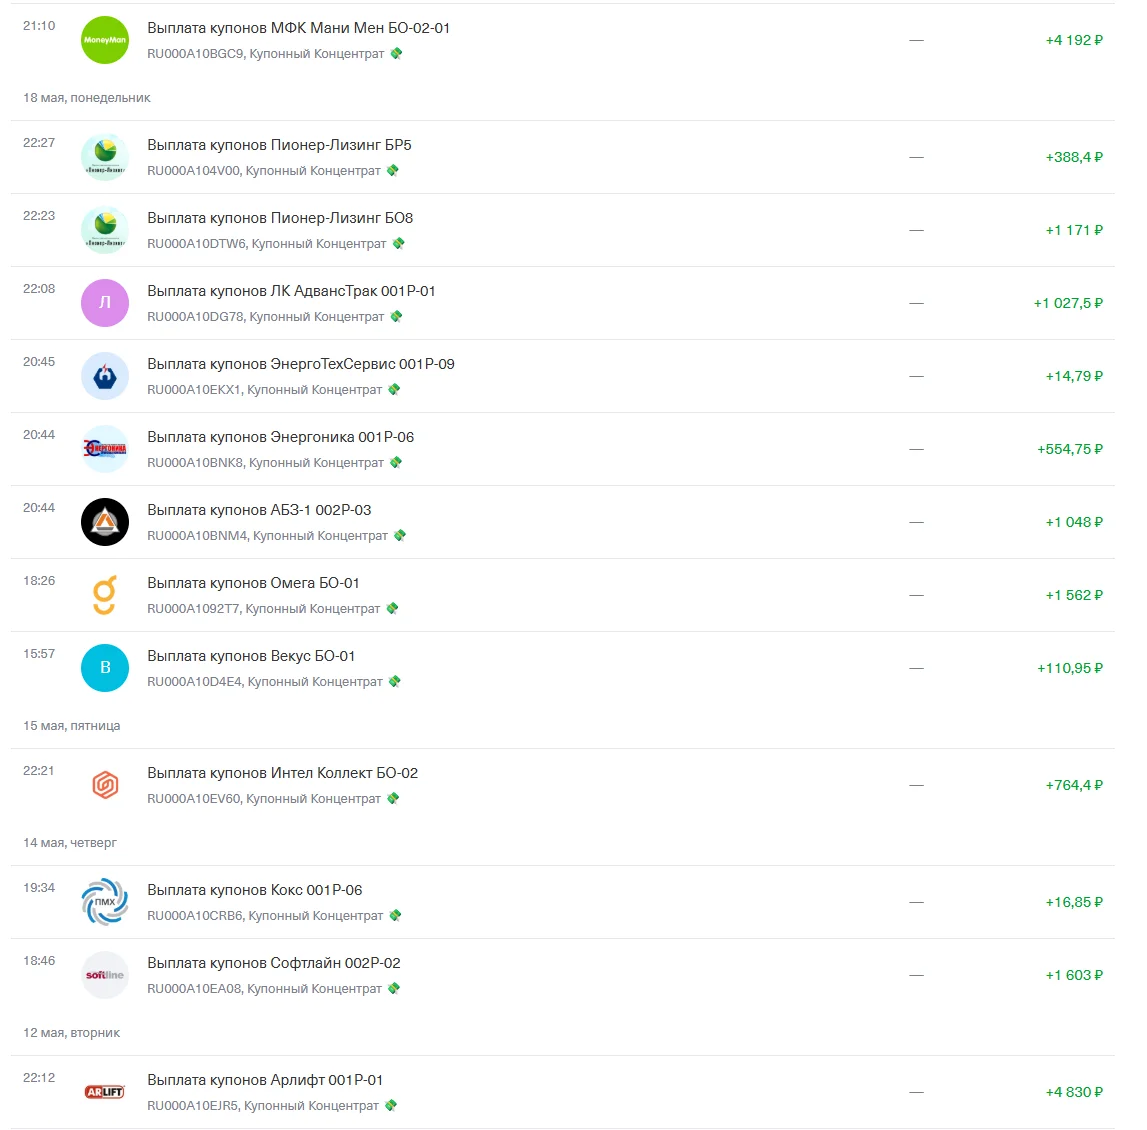
Task: Click the Softline logo icon
Action: click(x=105, y=975)
